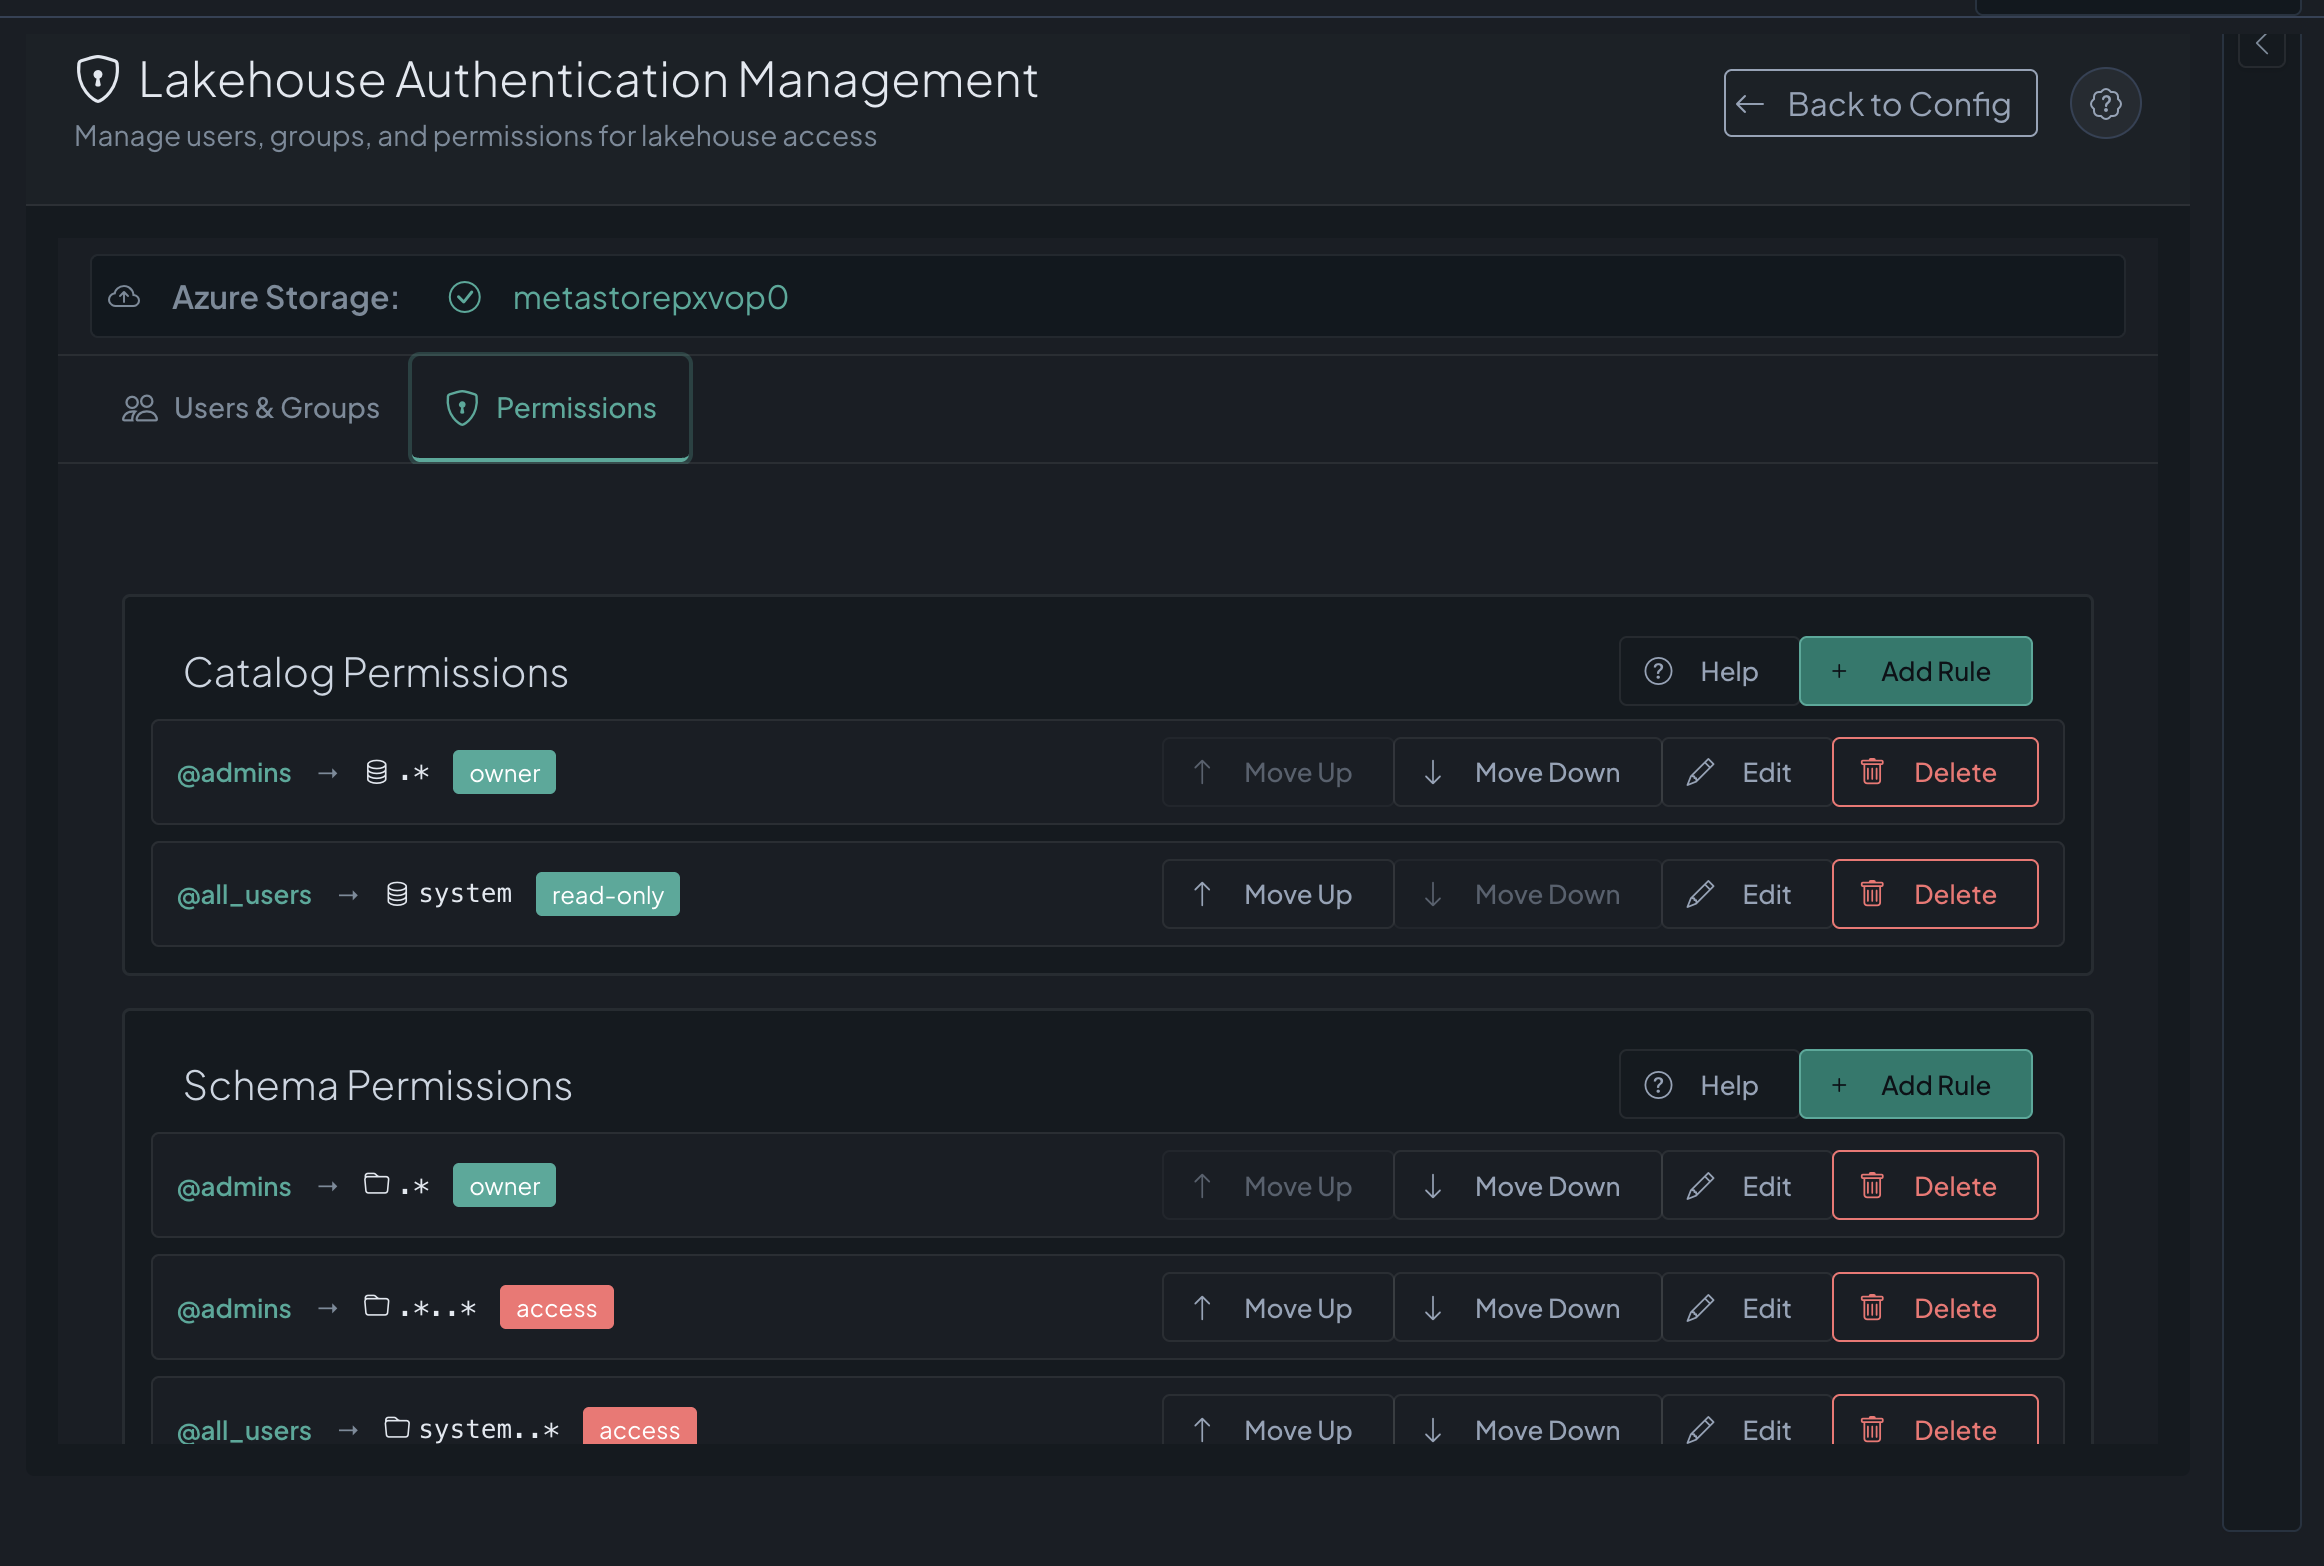Switch to the Users & Groups tab

coord(250,408)
